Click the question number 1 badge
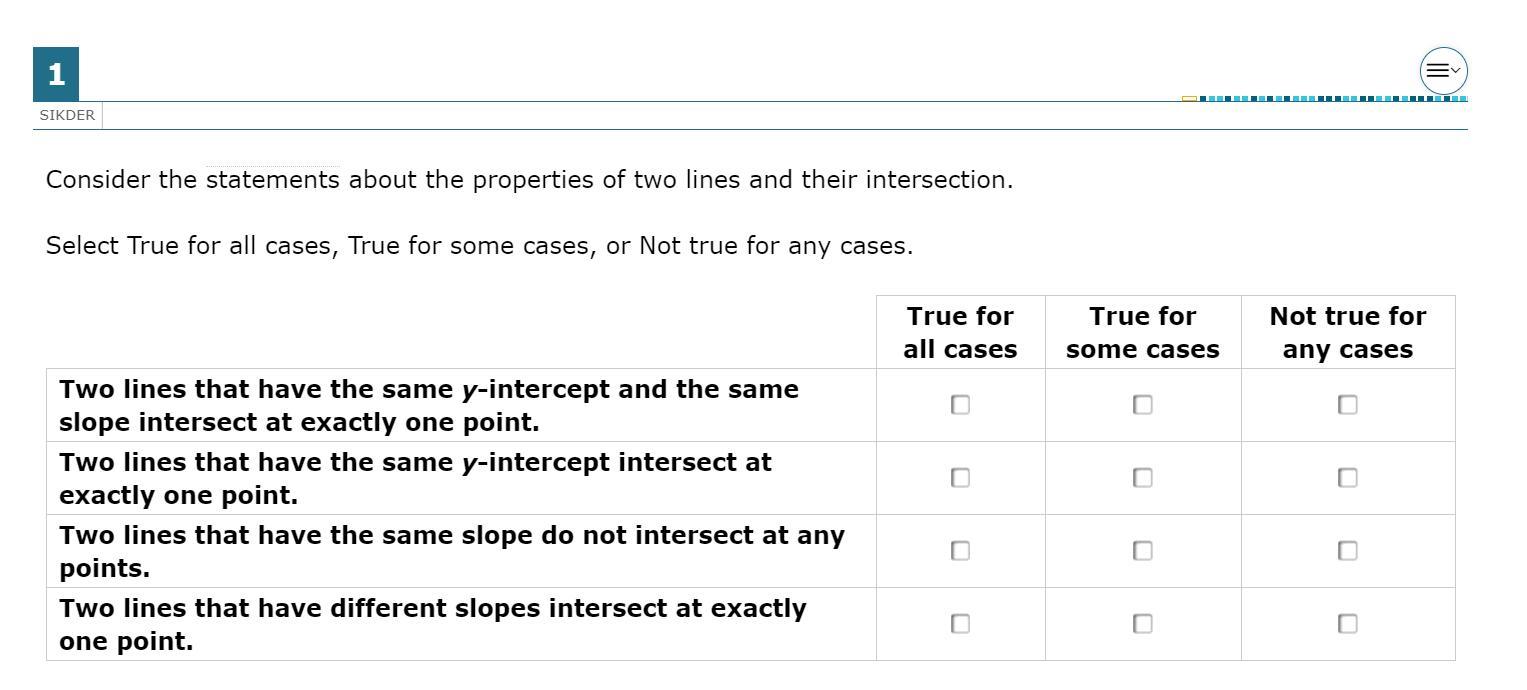The height and width of the screenshot is (690, 1527). coord(56,74)
